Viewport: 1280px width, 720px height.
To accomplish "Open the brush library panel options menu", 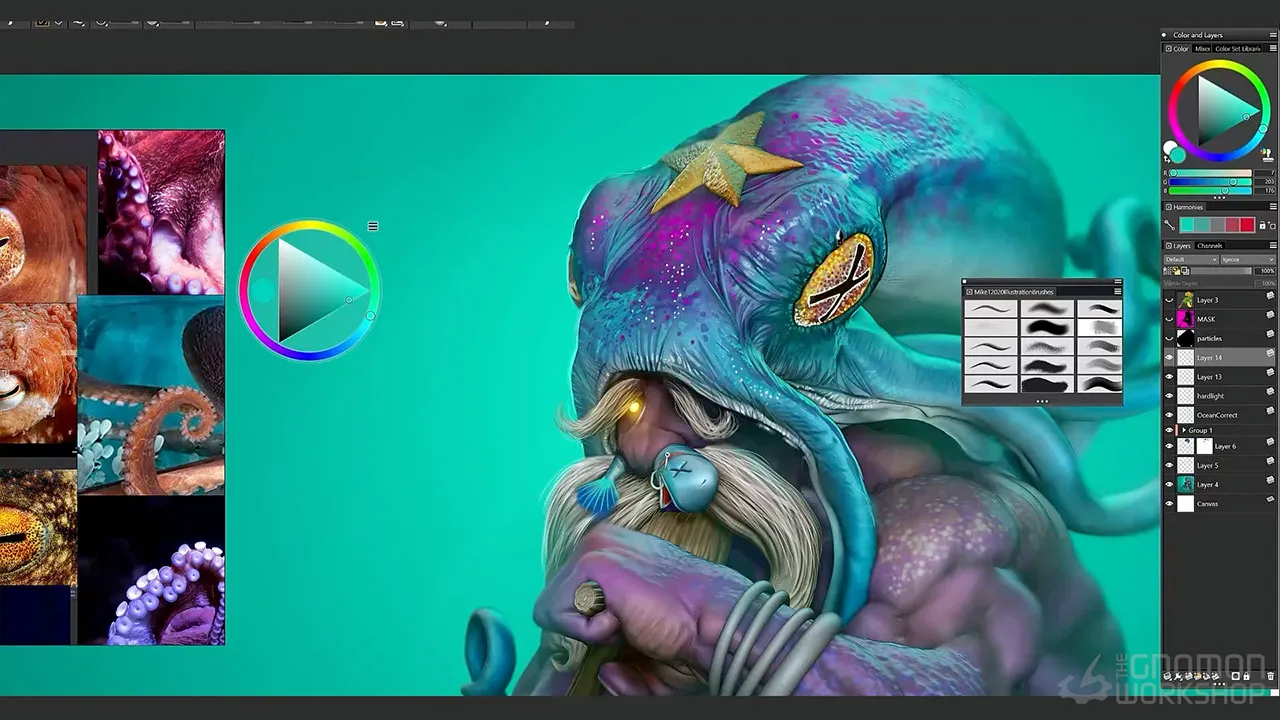I will point(1117,292).
